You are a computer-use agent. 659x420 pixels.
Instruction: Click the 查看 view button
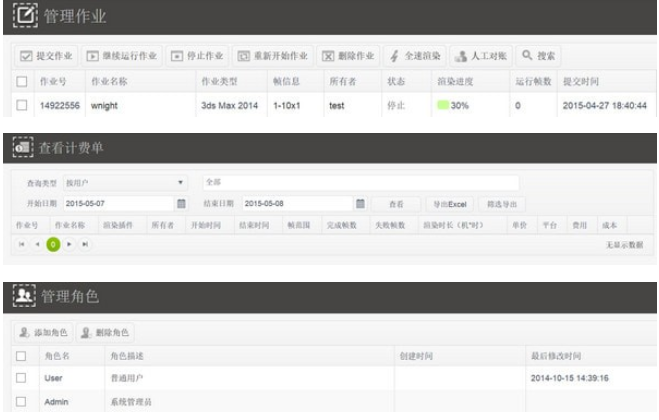[x=396, y=204]
